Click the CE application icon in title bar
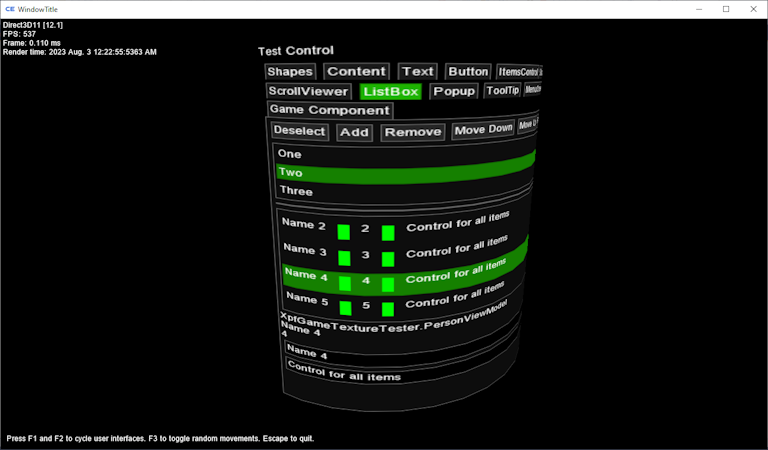The height and width of the screenshot is (450, 768). [x=10, y=9]
